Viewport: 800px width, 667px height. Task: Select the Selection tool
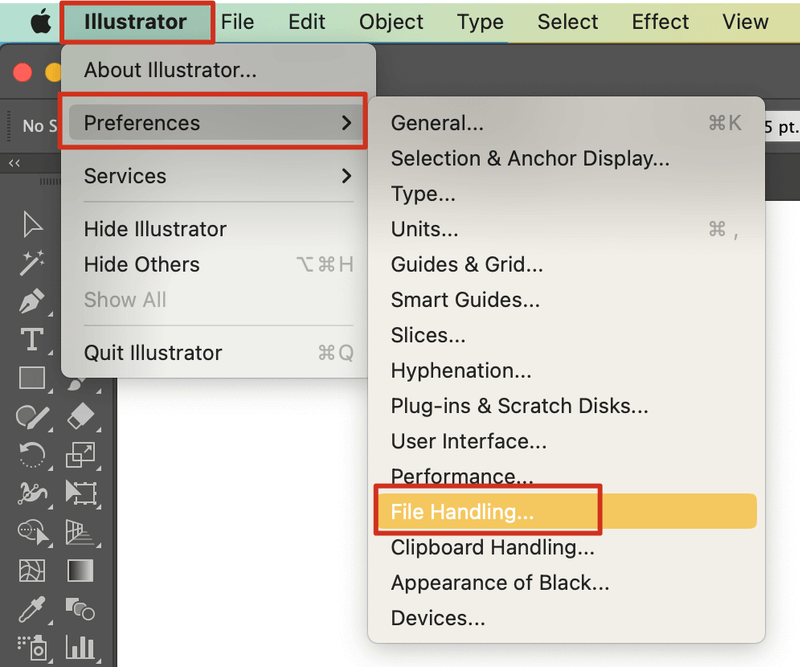pos(30,225)
